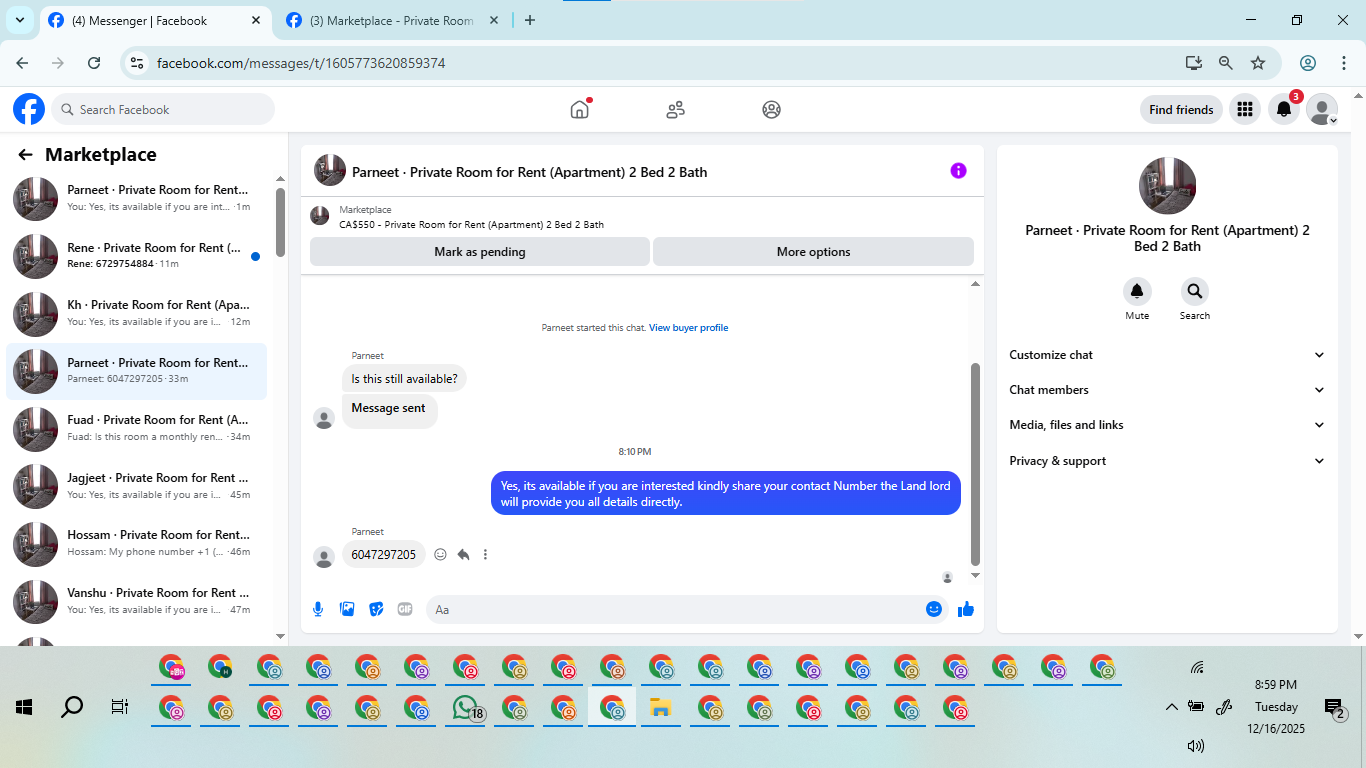Choose a sticker in the composer

click(x=376, y=608)
